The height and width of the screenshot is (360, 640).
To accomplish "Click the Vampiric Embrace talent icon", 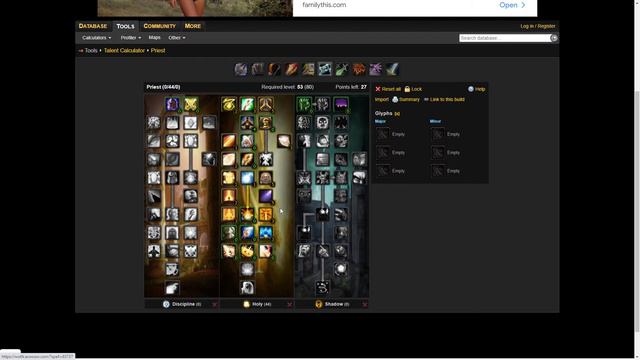I will pyautogui.click(x=322, y=178).
